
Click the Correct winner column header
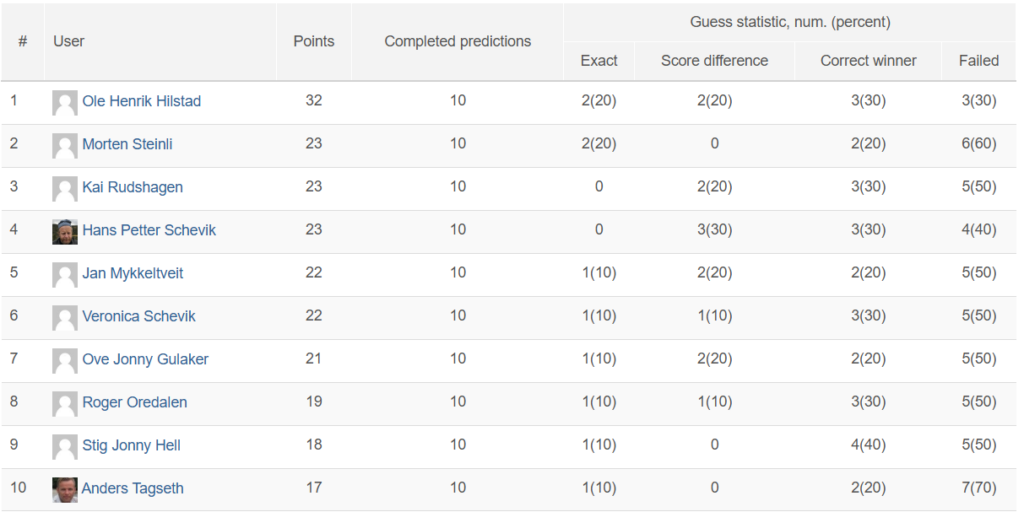(x=868, y=61)
